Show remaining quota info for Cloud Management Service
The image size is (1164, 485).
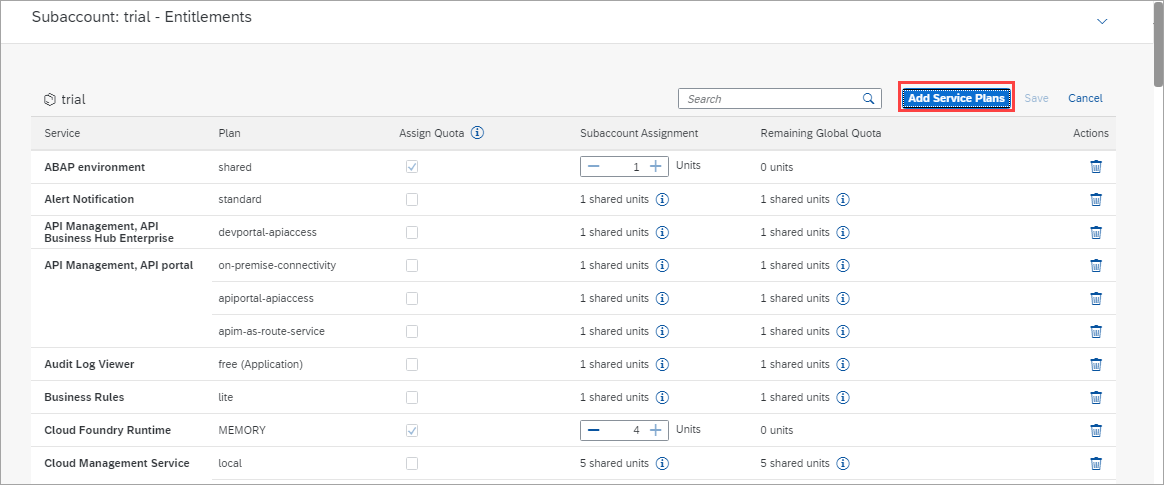(x=843, y=463)
